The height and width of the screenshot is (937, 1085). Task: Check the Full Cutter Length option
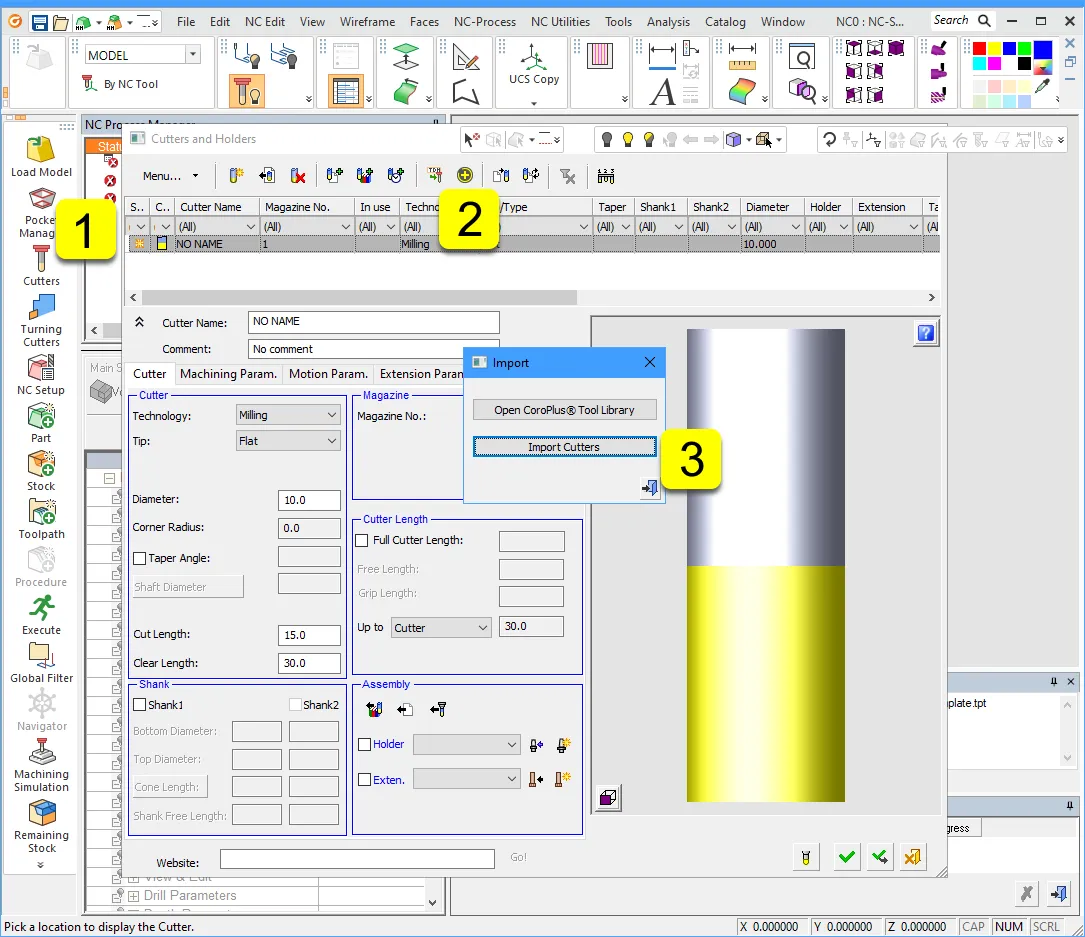click(363, 541)
